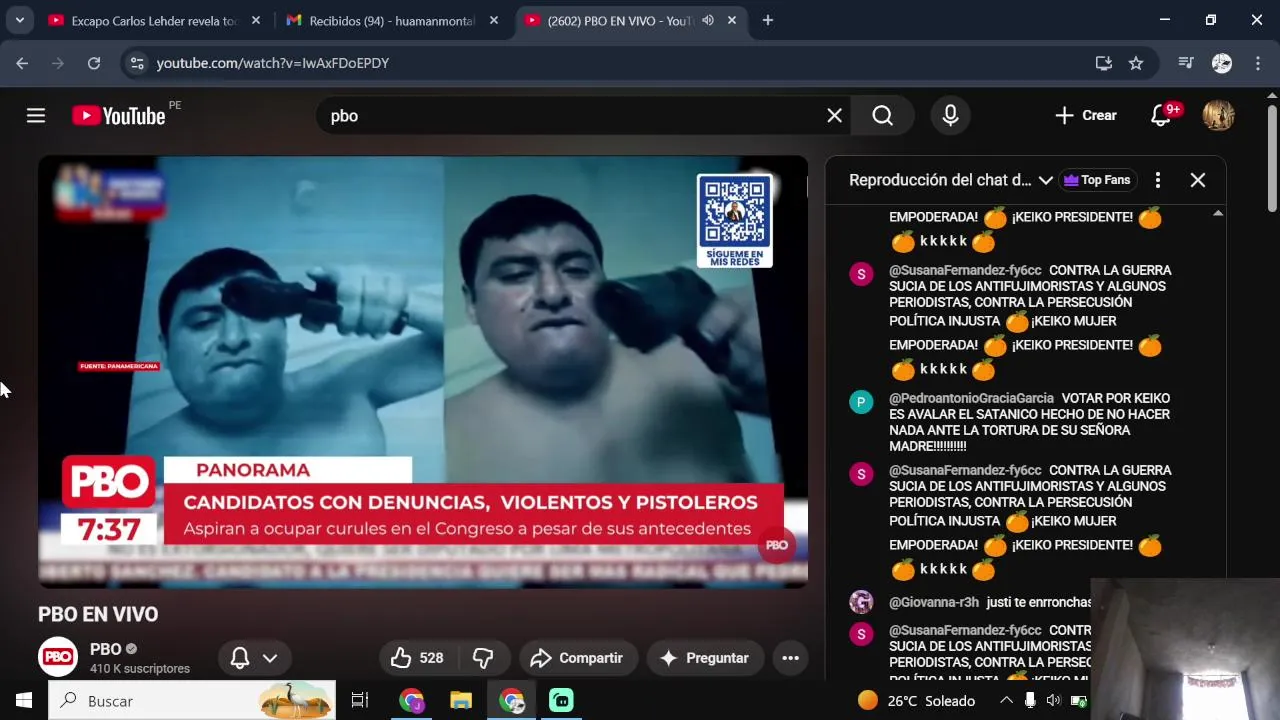Open @Giovanna-r3h chat author name
The image size is (1280, 720).
coord(934,602)
